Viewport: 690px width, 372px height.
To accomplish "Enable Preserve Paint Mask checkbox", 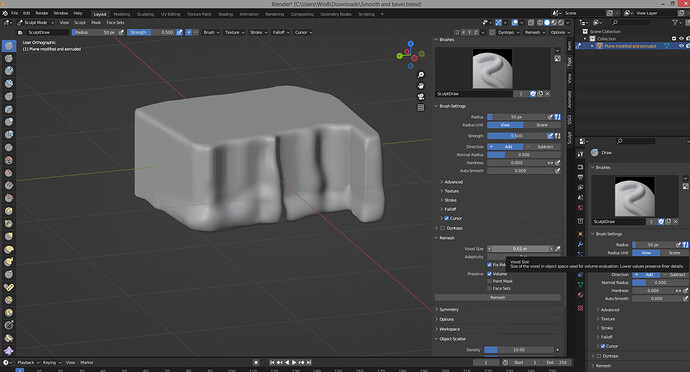I will point(489,281).
